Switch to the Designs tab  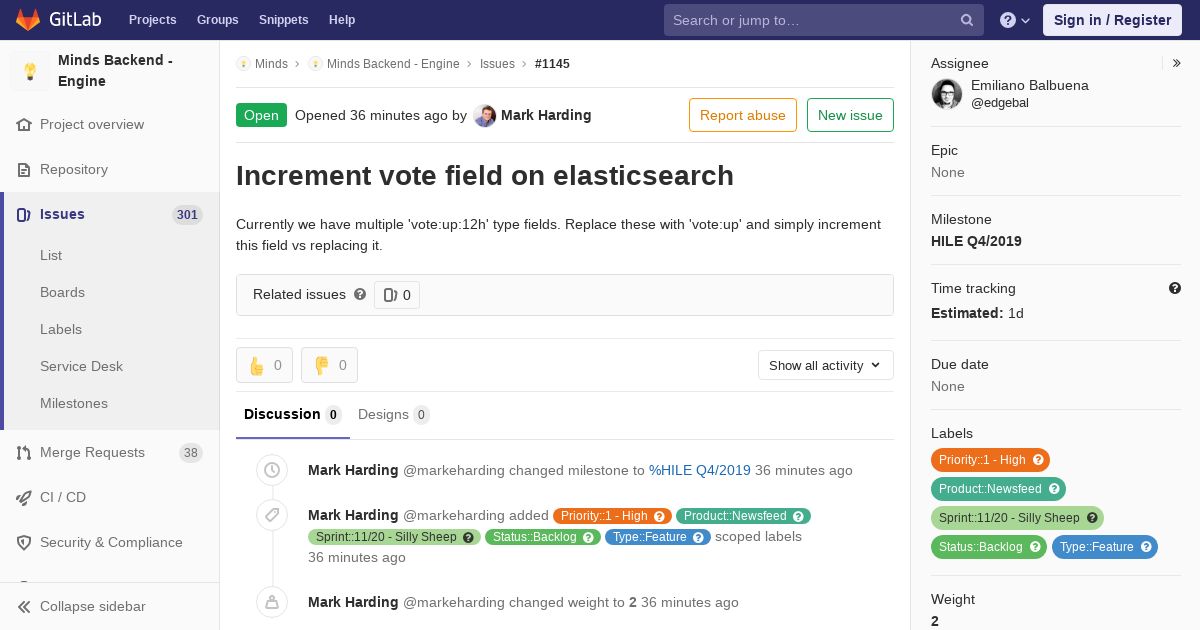[392, 414]
